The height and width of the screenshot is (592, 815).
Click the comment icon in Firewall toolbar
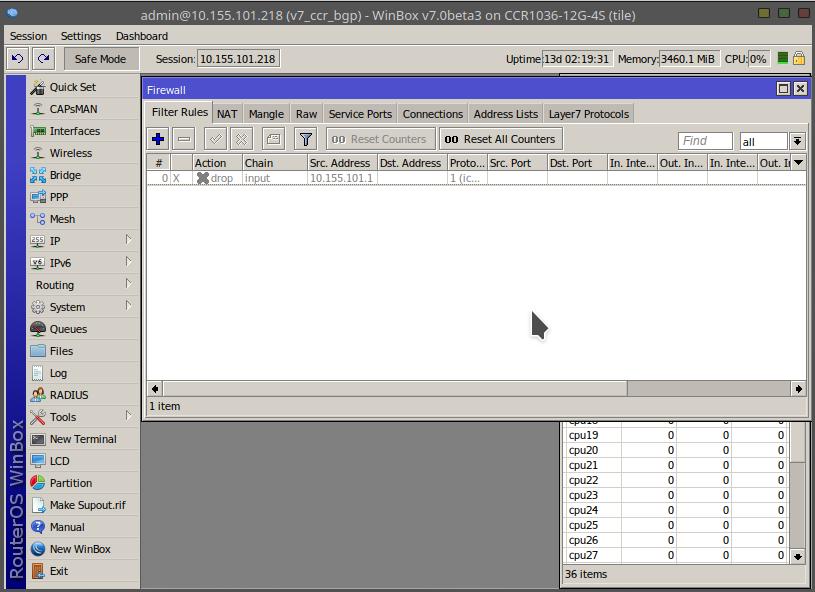point(273,139)
